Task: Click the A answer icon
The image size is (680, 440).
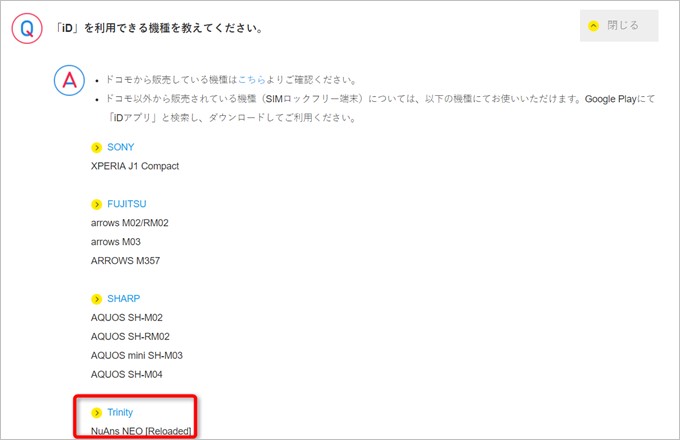Action: (x=68, y=81)
